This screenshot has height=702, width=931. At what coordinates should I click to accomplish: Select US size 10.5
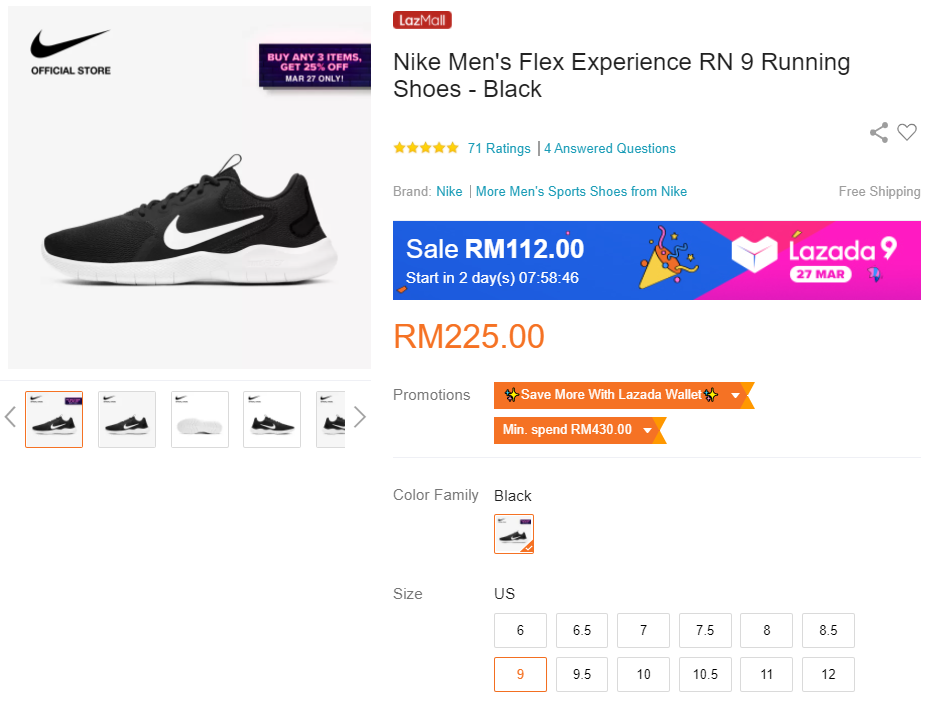pyautogui.click(x=705, y=675)
